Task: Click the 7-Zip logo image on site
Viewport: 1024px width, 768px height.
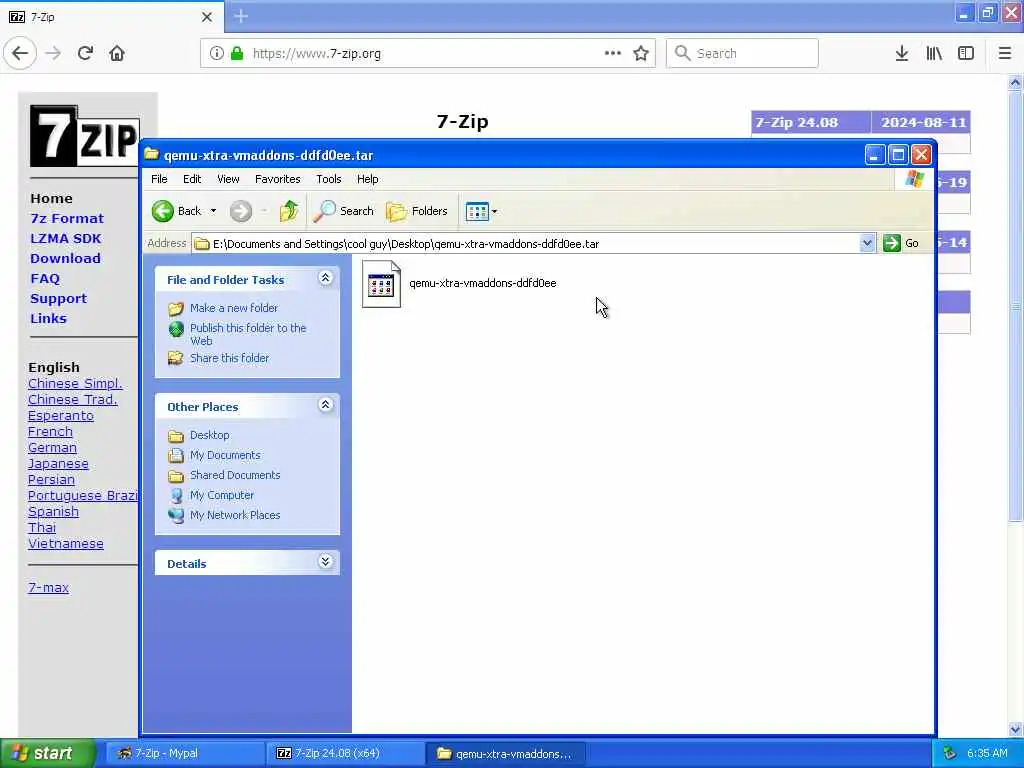Action: pyautogui.click(x=84, y=136)
